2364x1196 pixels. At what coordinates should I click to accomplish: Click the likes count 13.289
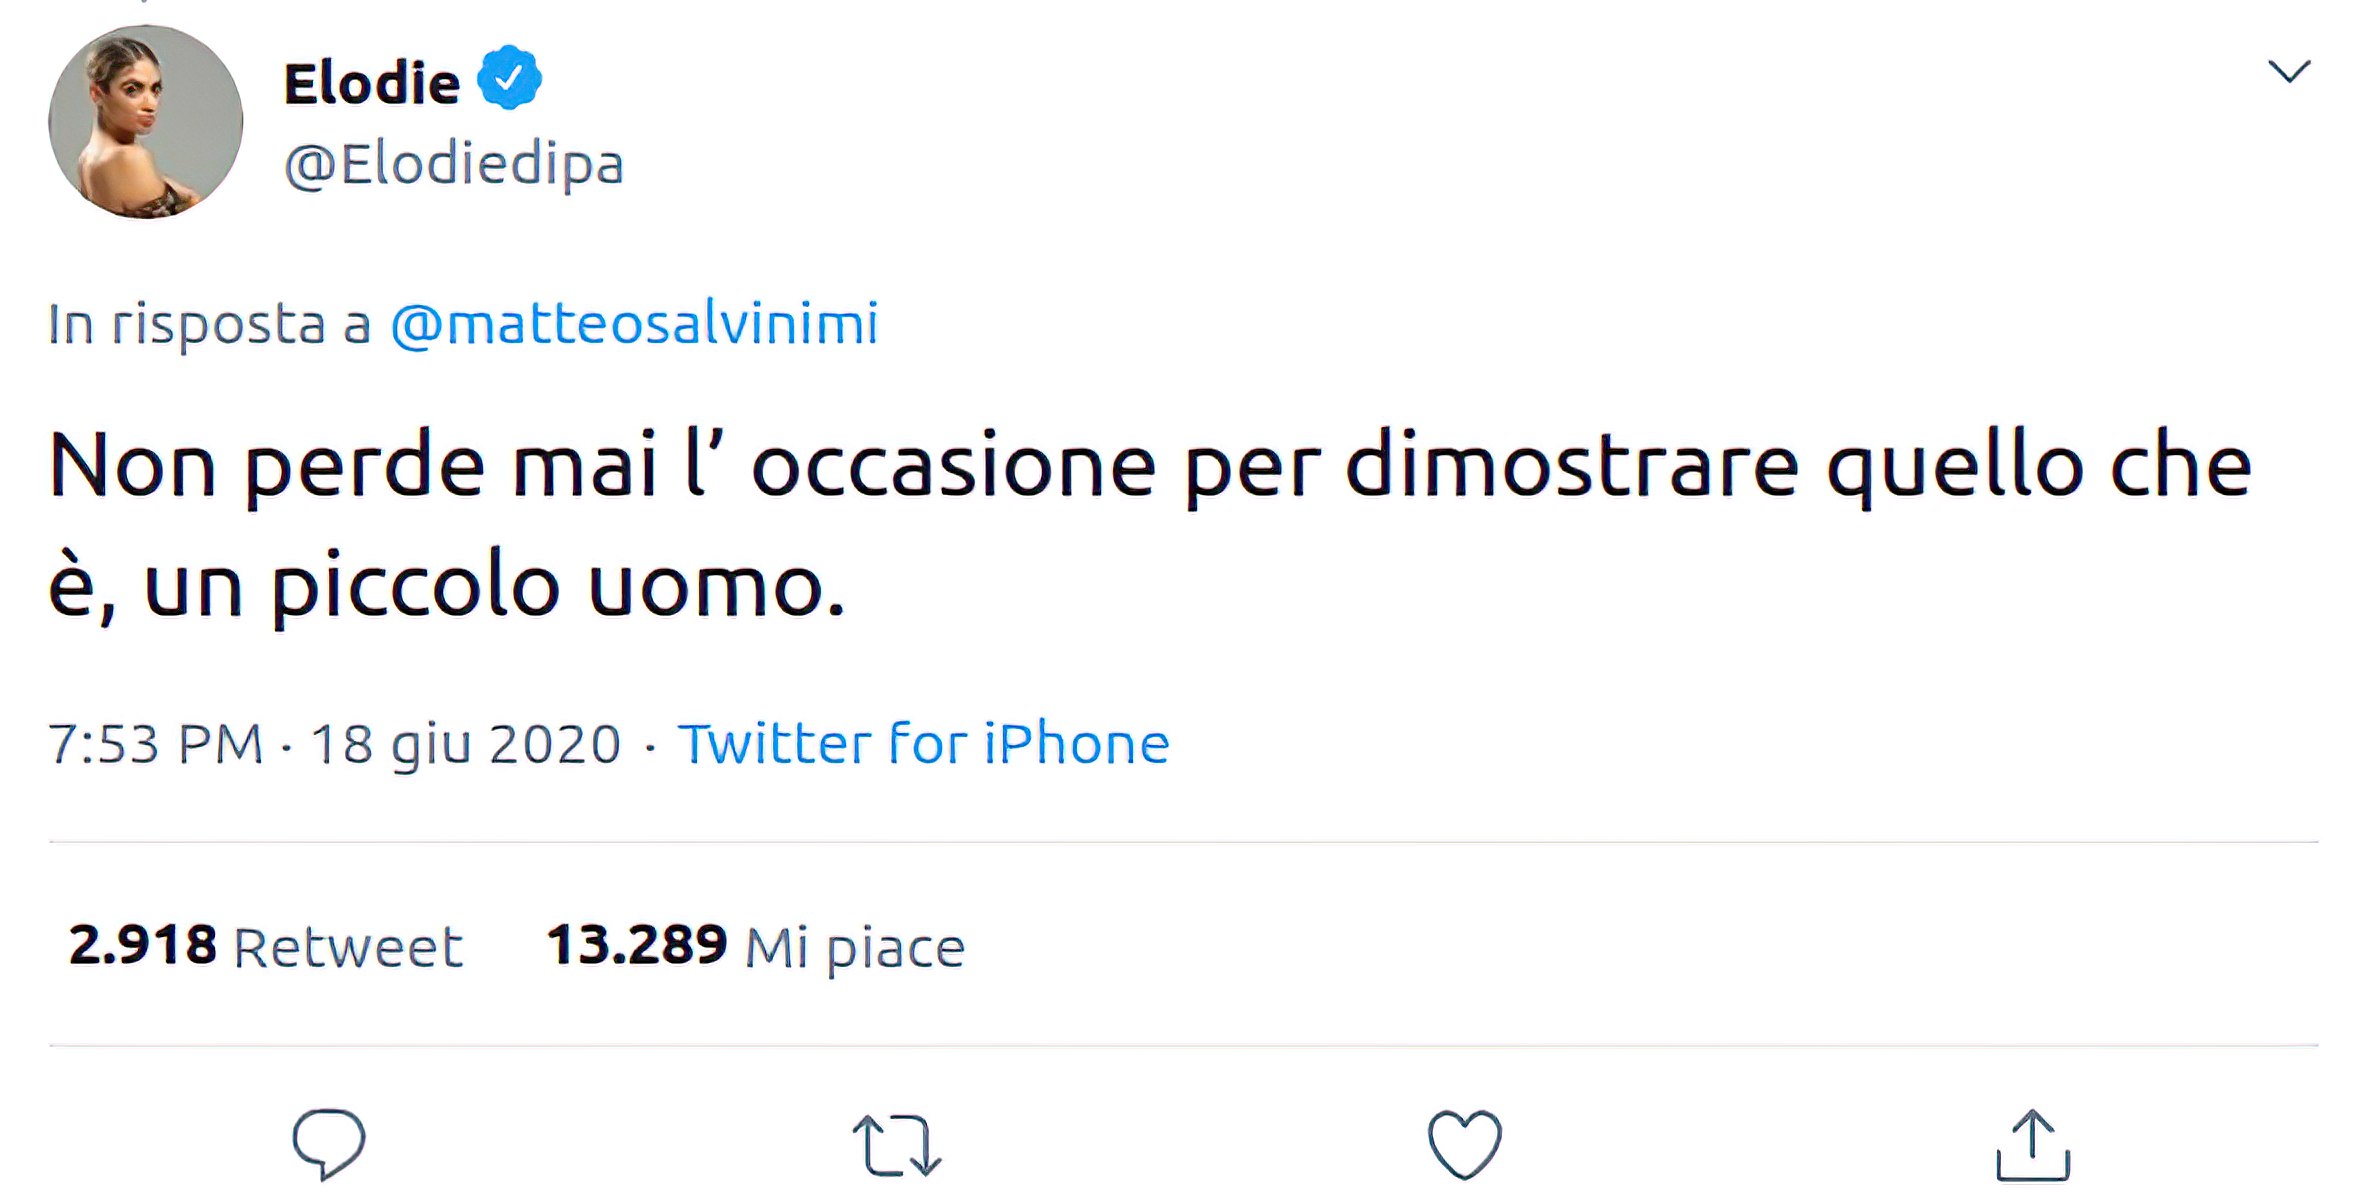637,945
